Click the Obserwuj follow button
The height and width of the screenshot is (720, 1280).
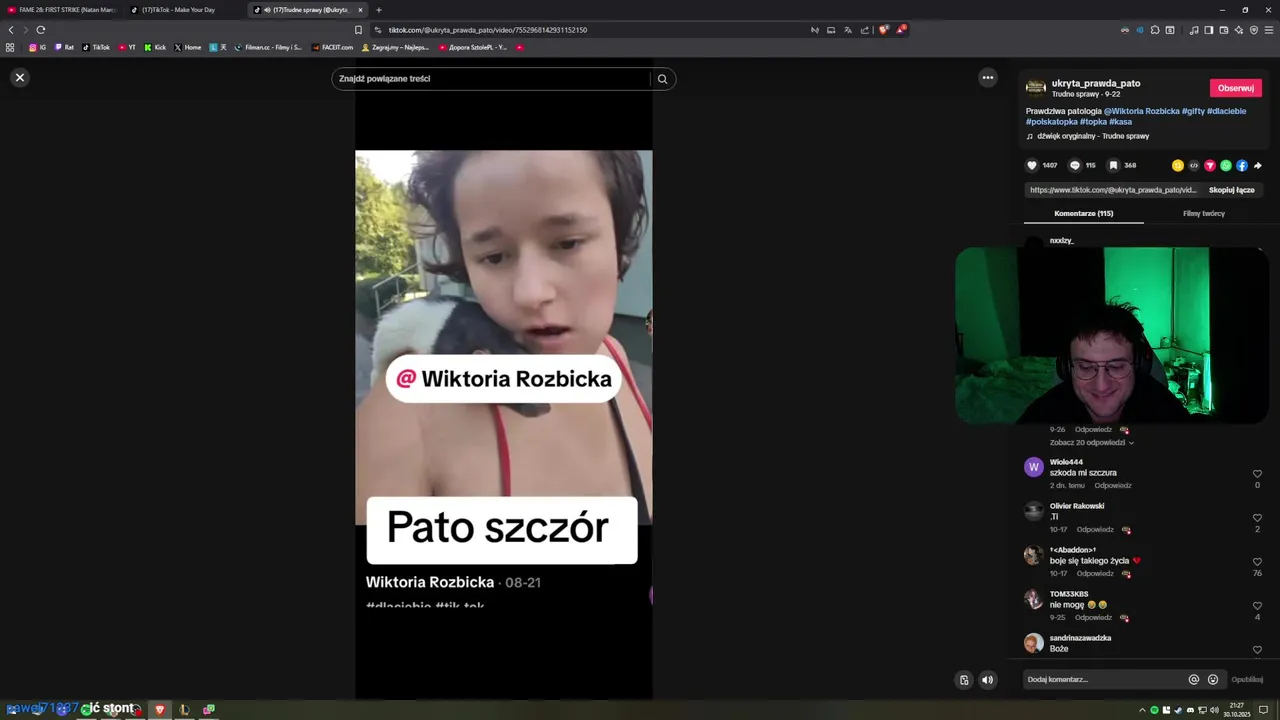coord(1235,88)
